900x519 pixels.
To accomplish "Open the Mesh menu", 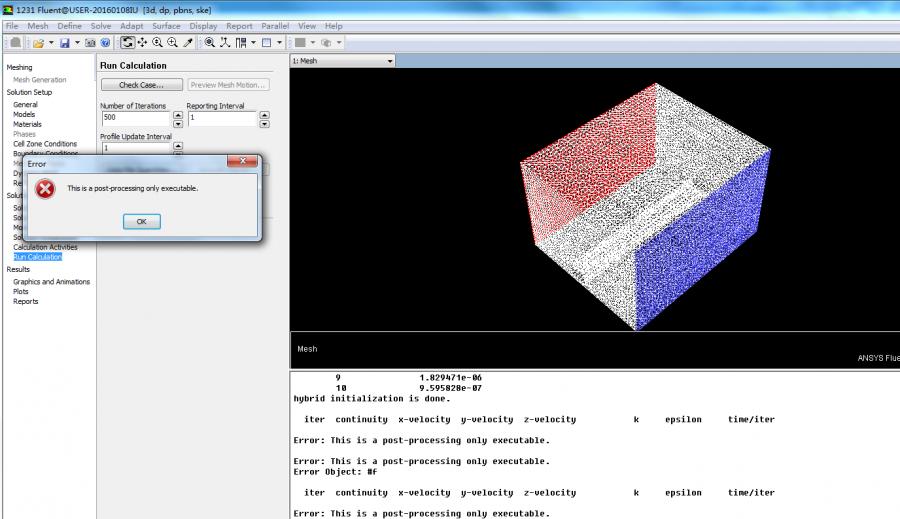I will pos(38,26).
